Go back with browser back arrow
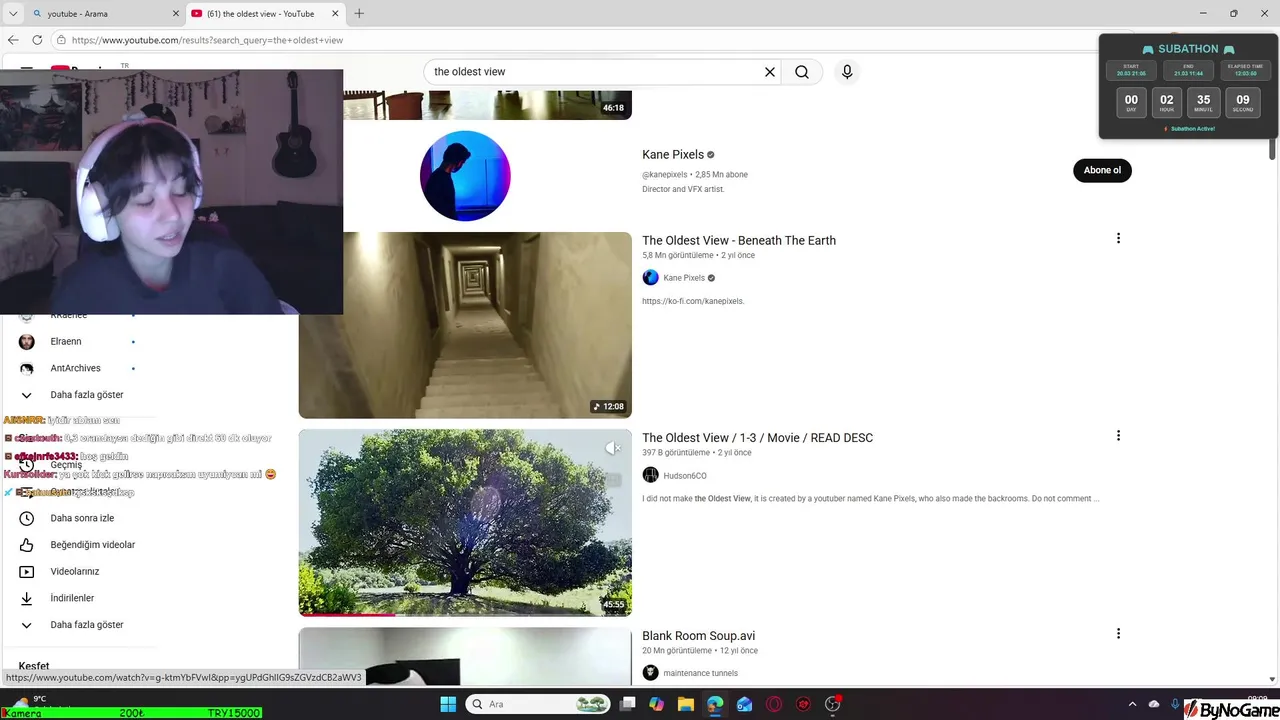The height and width of the screenshot is (720, 1280). [13, 40]
